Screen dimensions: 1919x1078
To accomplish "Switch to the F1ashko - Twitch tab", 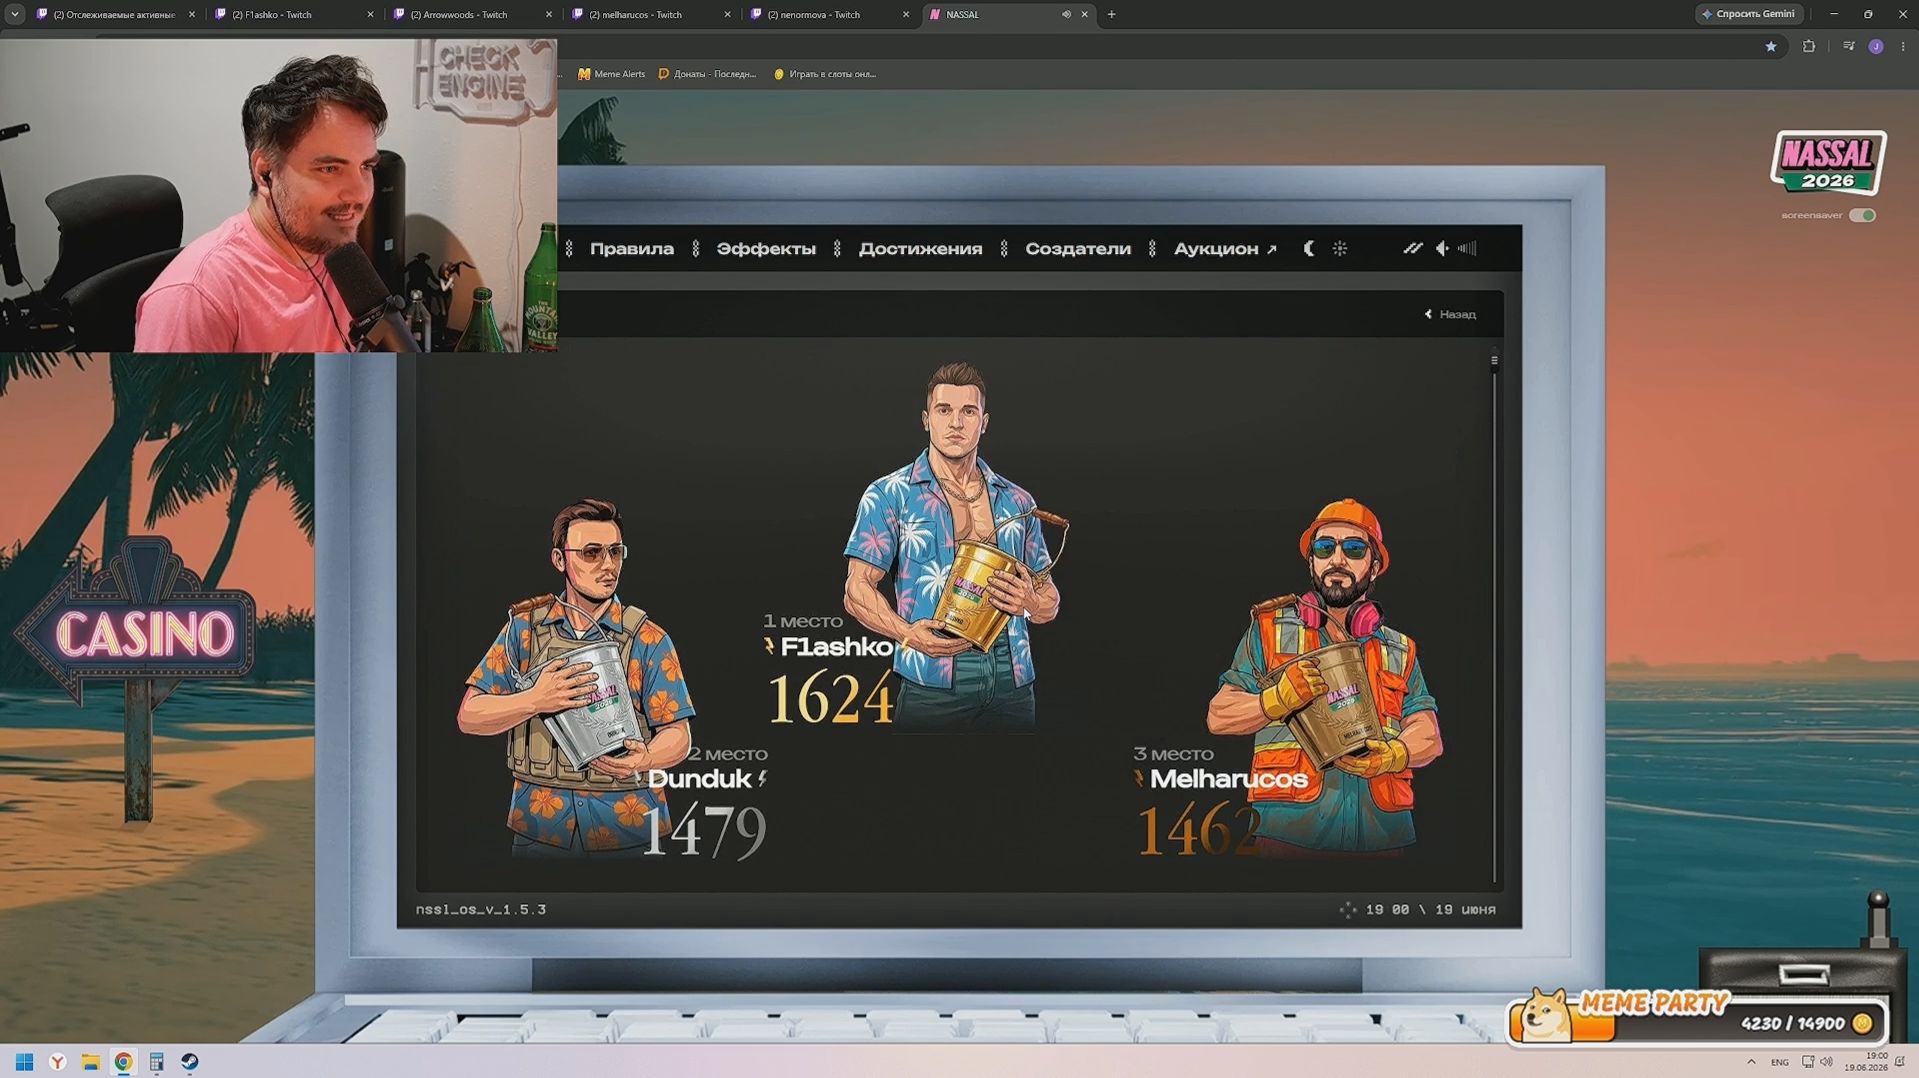I will [x=293, y=14].
